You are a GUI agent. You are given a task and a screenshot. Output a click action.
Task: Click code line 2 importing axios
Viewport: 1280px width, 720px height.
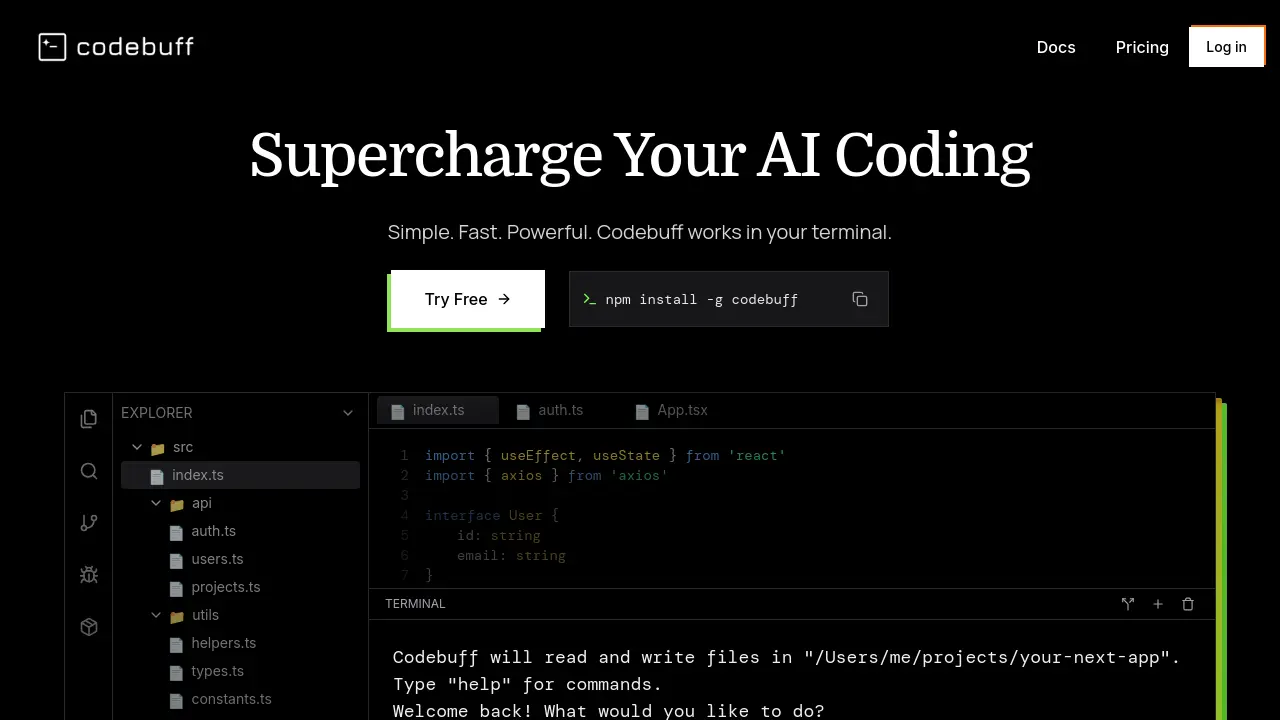pyautogui.click(x=546, y=475)
